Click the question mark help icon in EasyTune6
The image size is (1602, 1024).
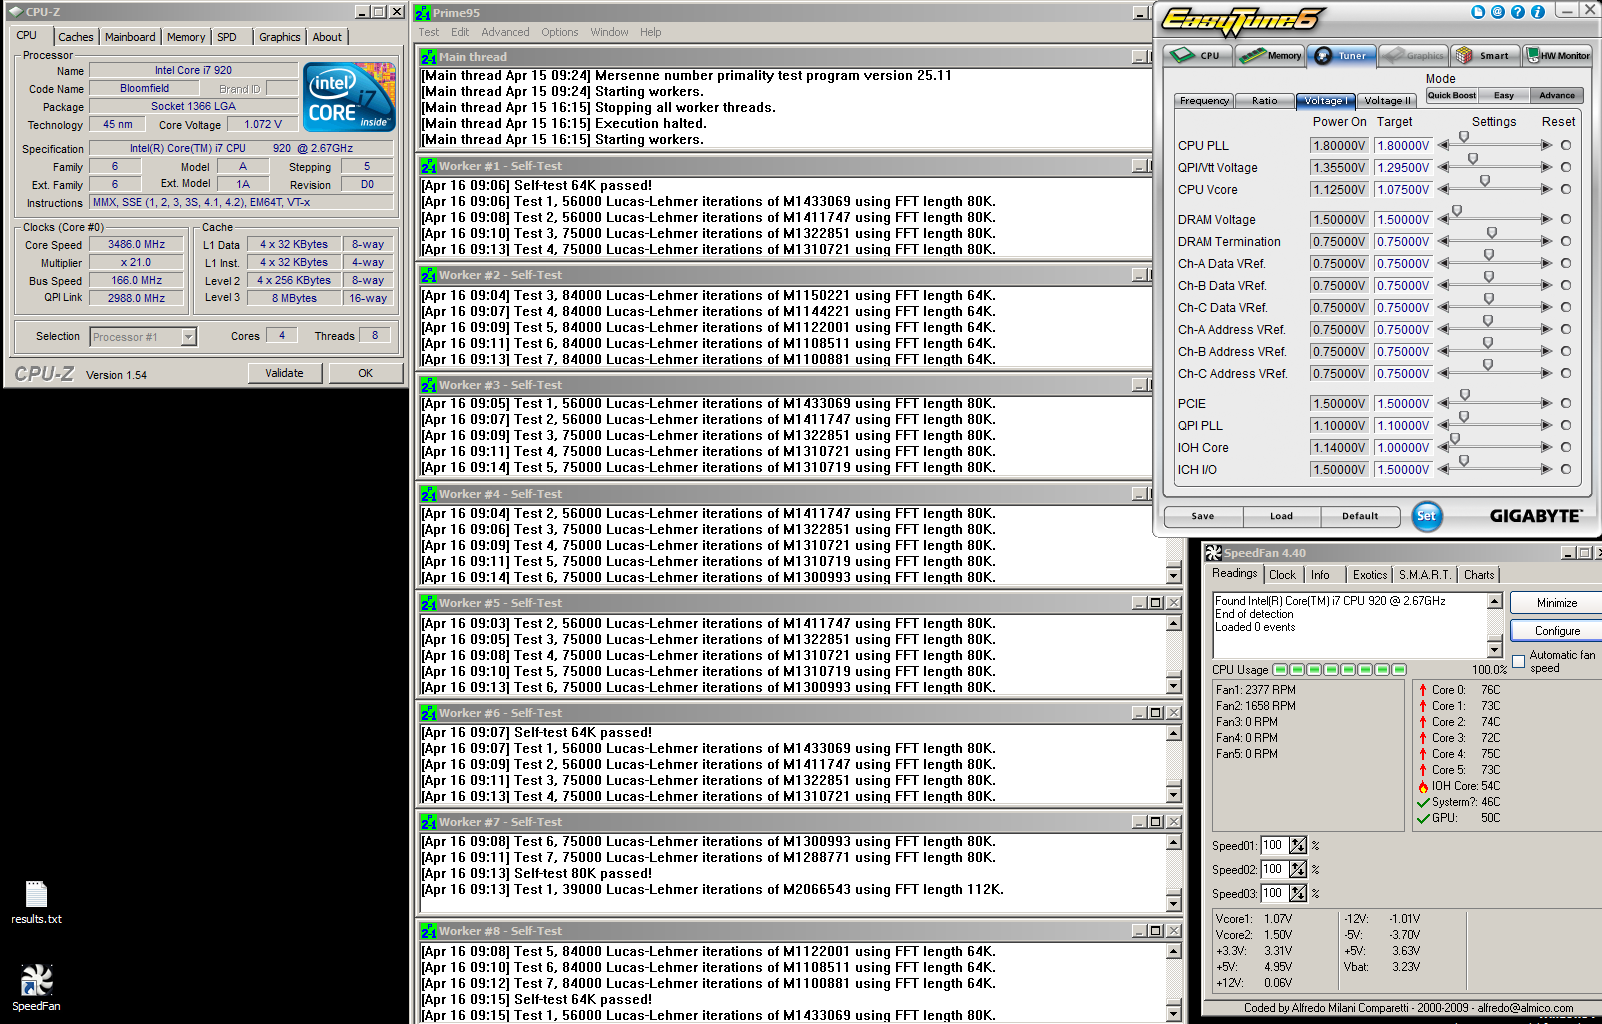[1518, 12]
